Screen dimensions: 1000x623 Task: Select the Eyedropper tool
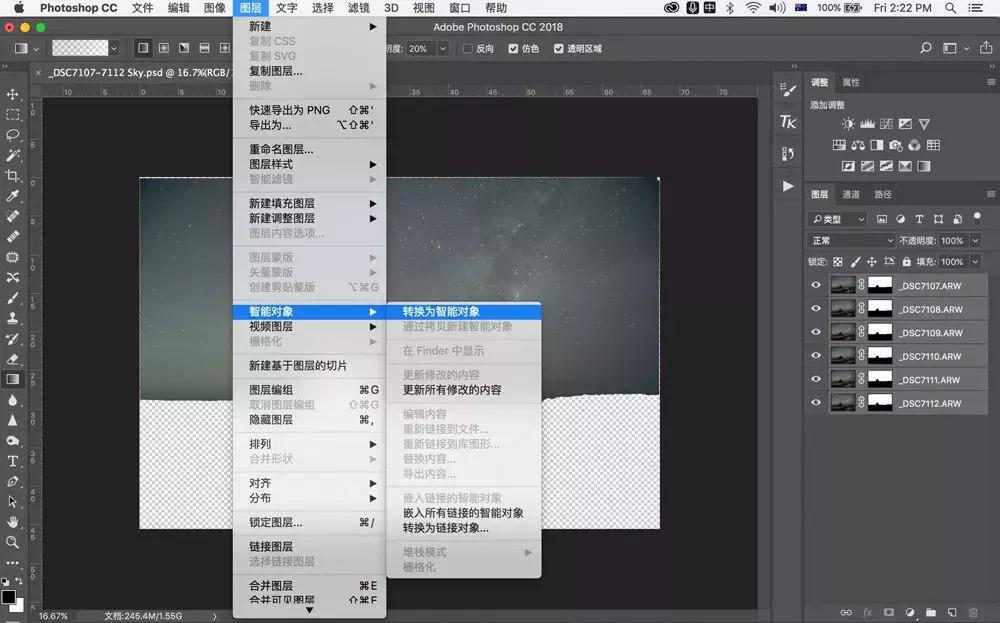coord(13,193)
